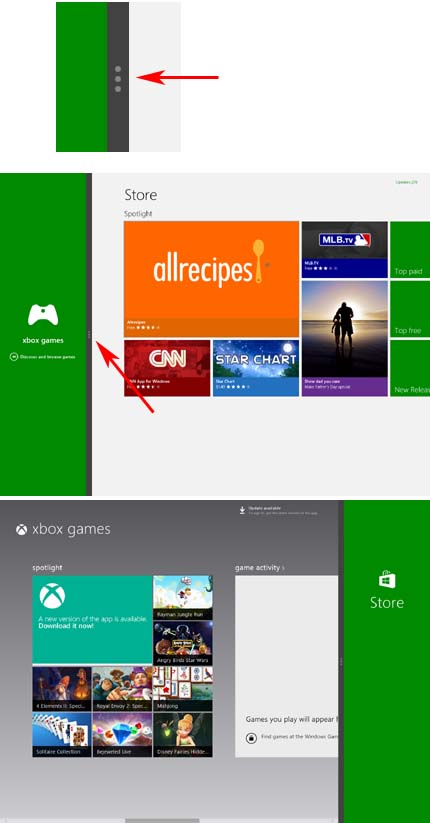Click the Windows Games store circular icon

coord(251,738)
